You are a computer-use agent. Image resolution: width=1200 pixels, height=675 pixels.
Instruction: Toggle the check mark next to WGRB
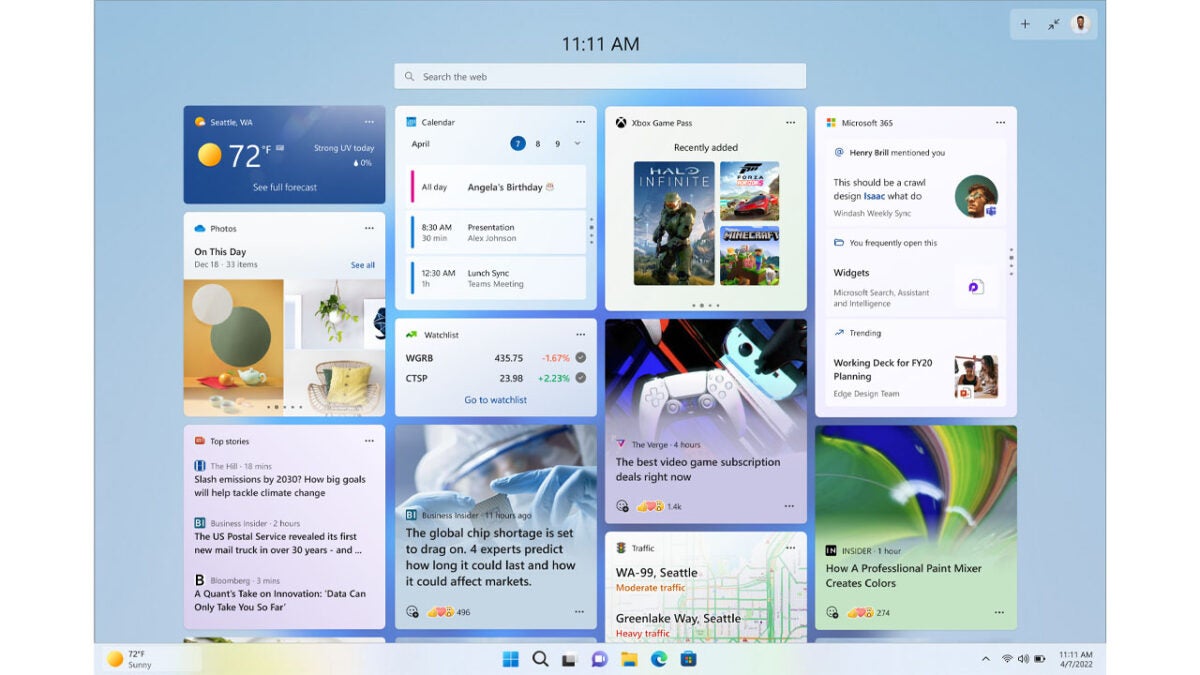pyautogui.click(x=581, y=358)
